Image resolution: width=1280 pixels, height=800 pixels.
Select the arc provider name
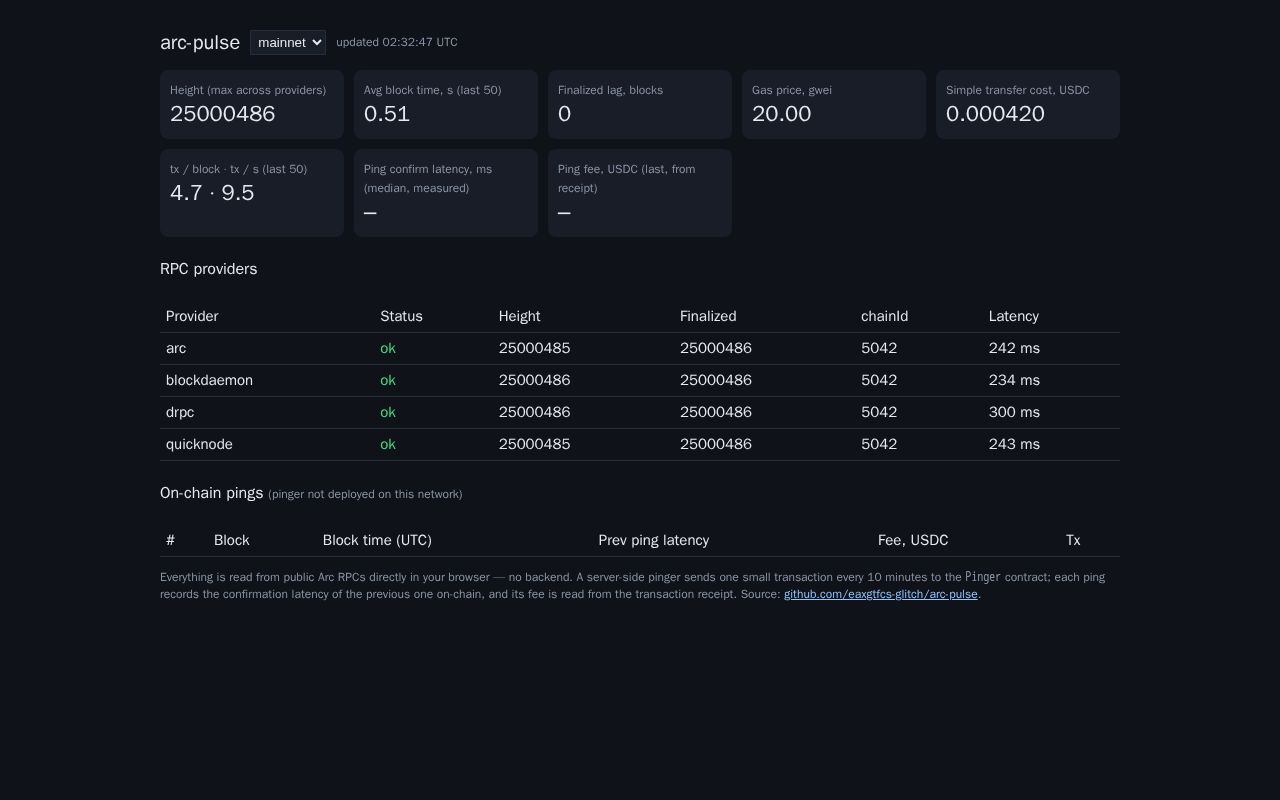click(x=176, y=348)
